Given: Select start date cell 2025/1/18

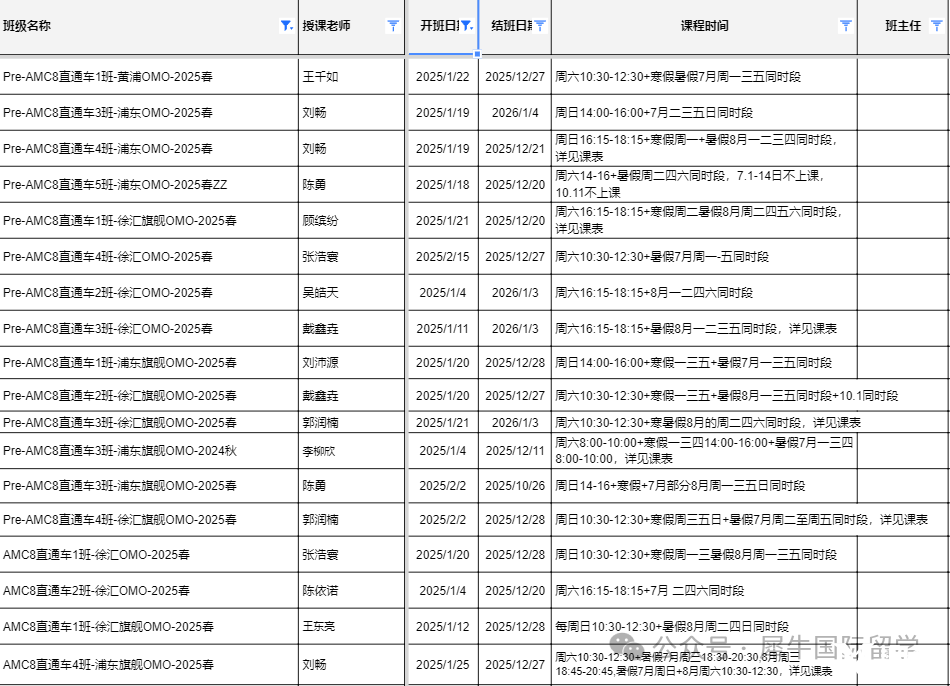Looking at the screenshot, I should click(443, 185).
